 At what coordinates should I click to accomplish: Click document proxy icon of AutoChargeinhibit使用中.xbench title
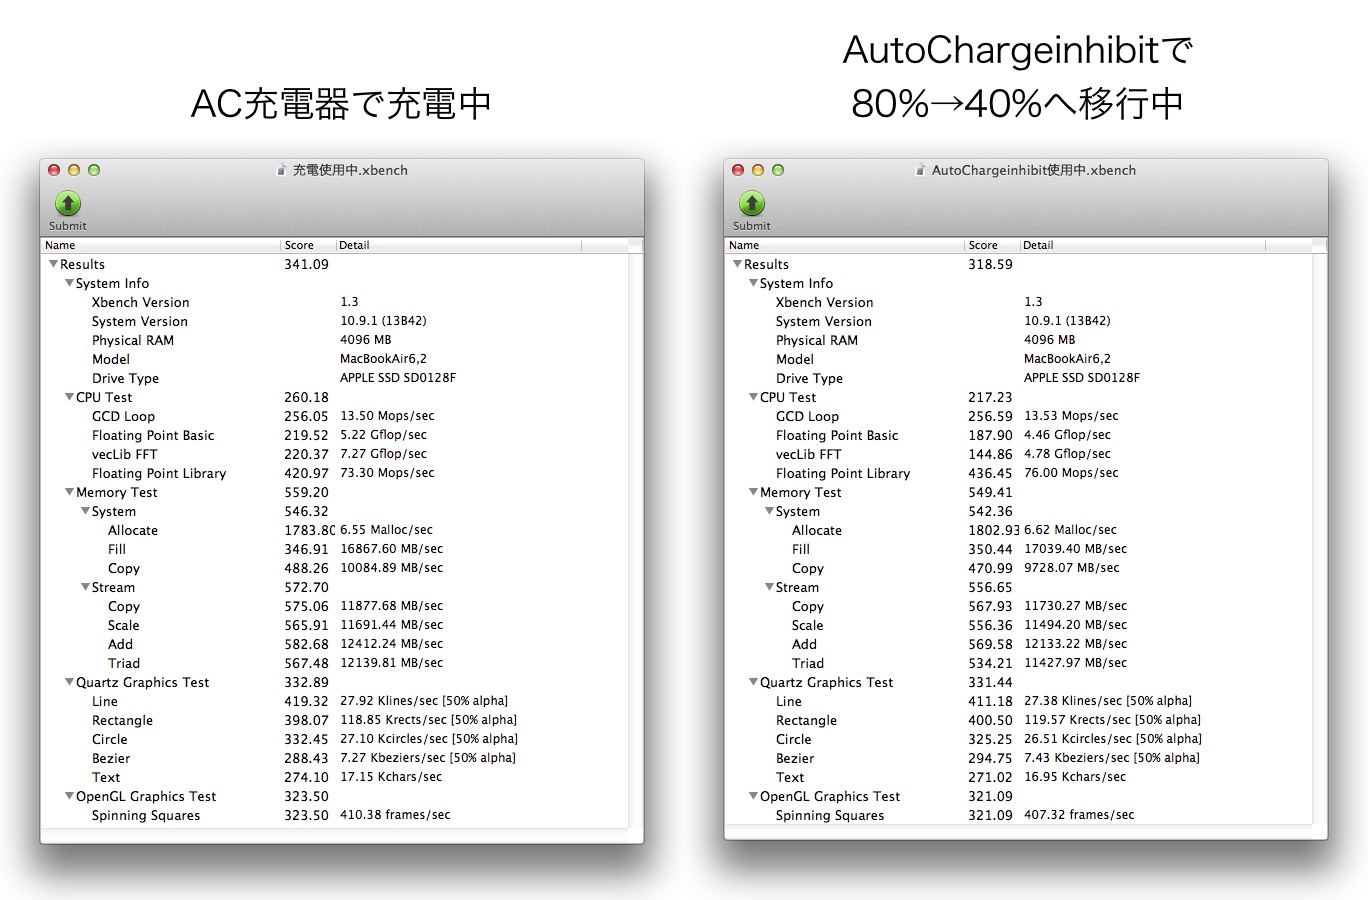tap(920, 170)
